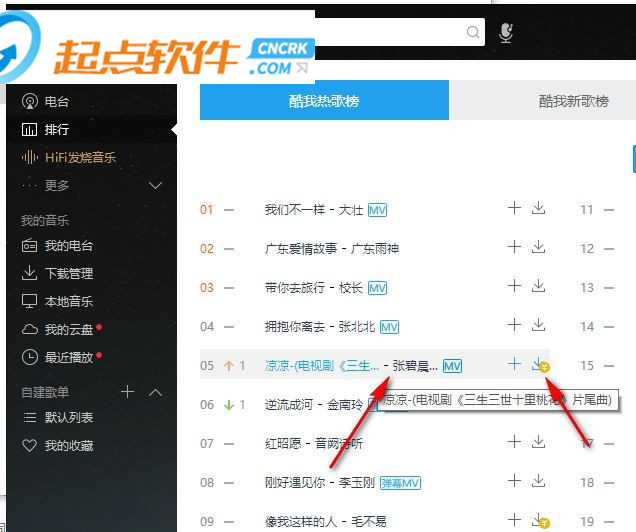The height and width of the screenshot is (532, 636).
Task: Play song 红昭愿 - 音阙诗听
Action: point(314,444)
